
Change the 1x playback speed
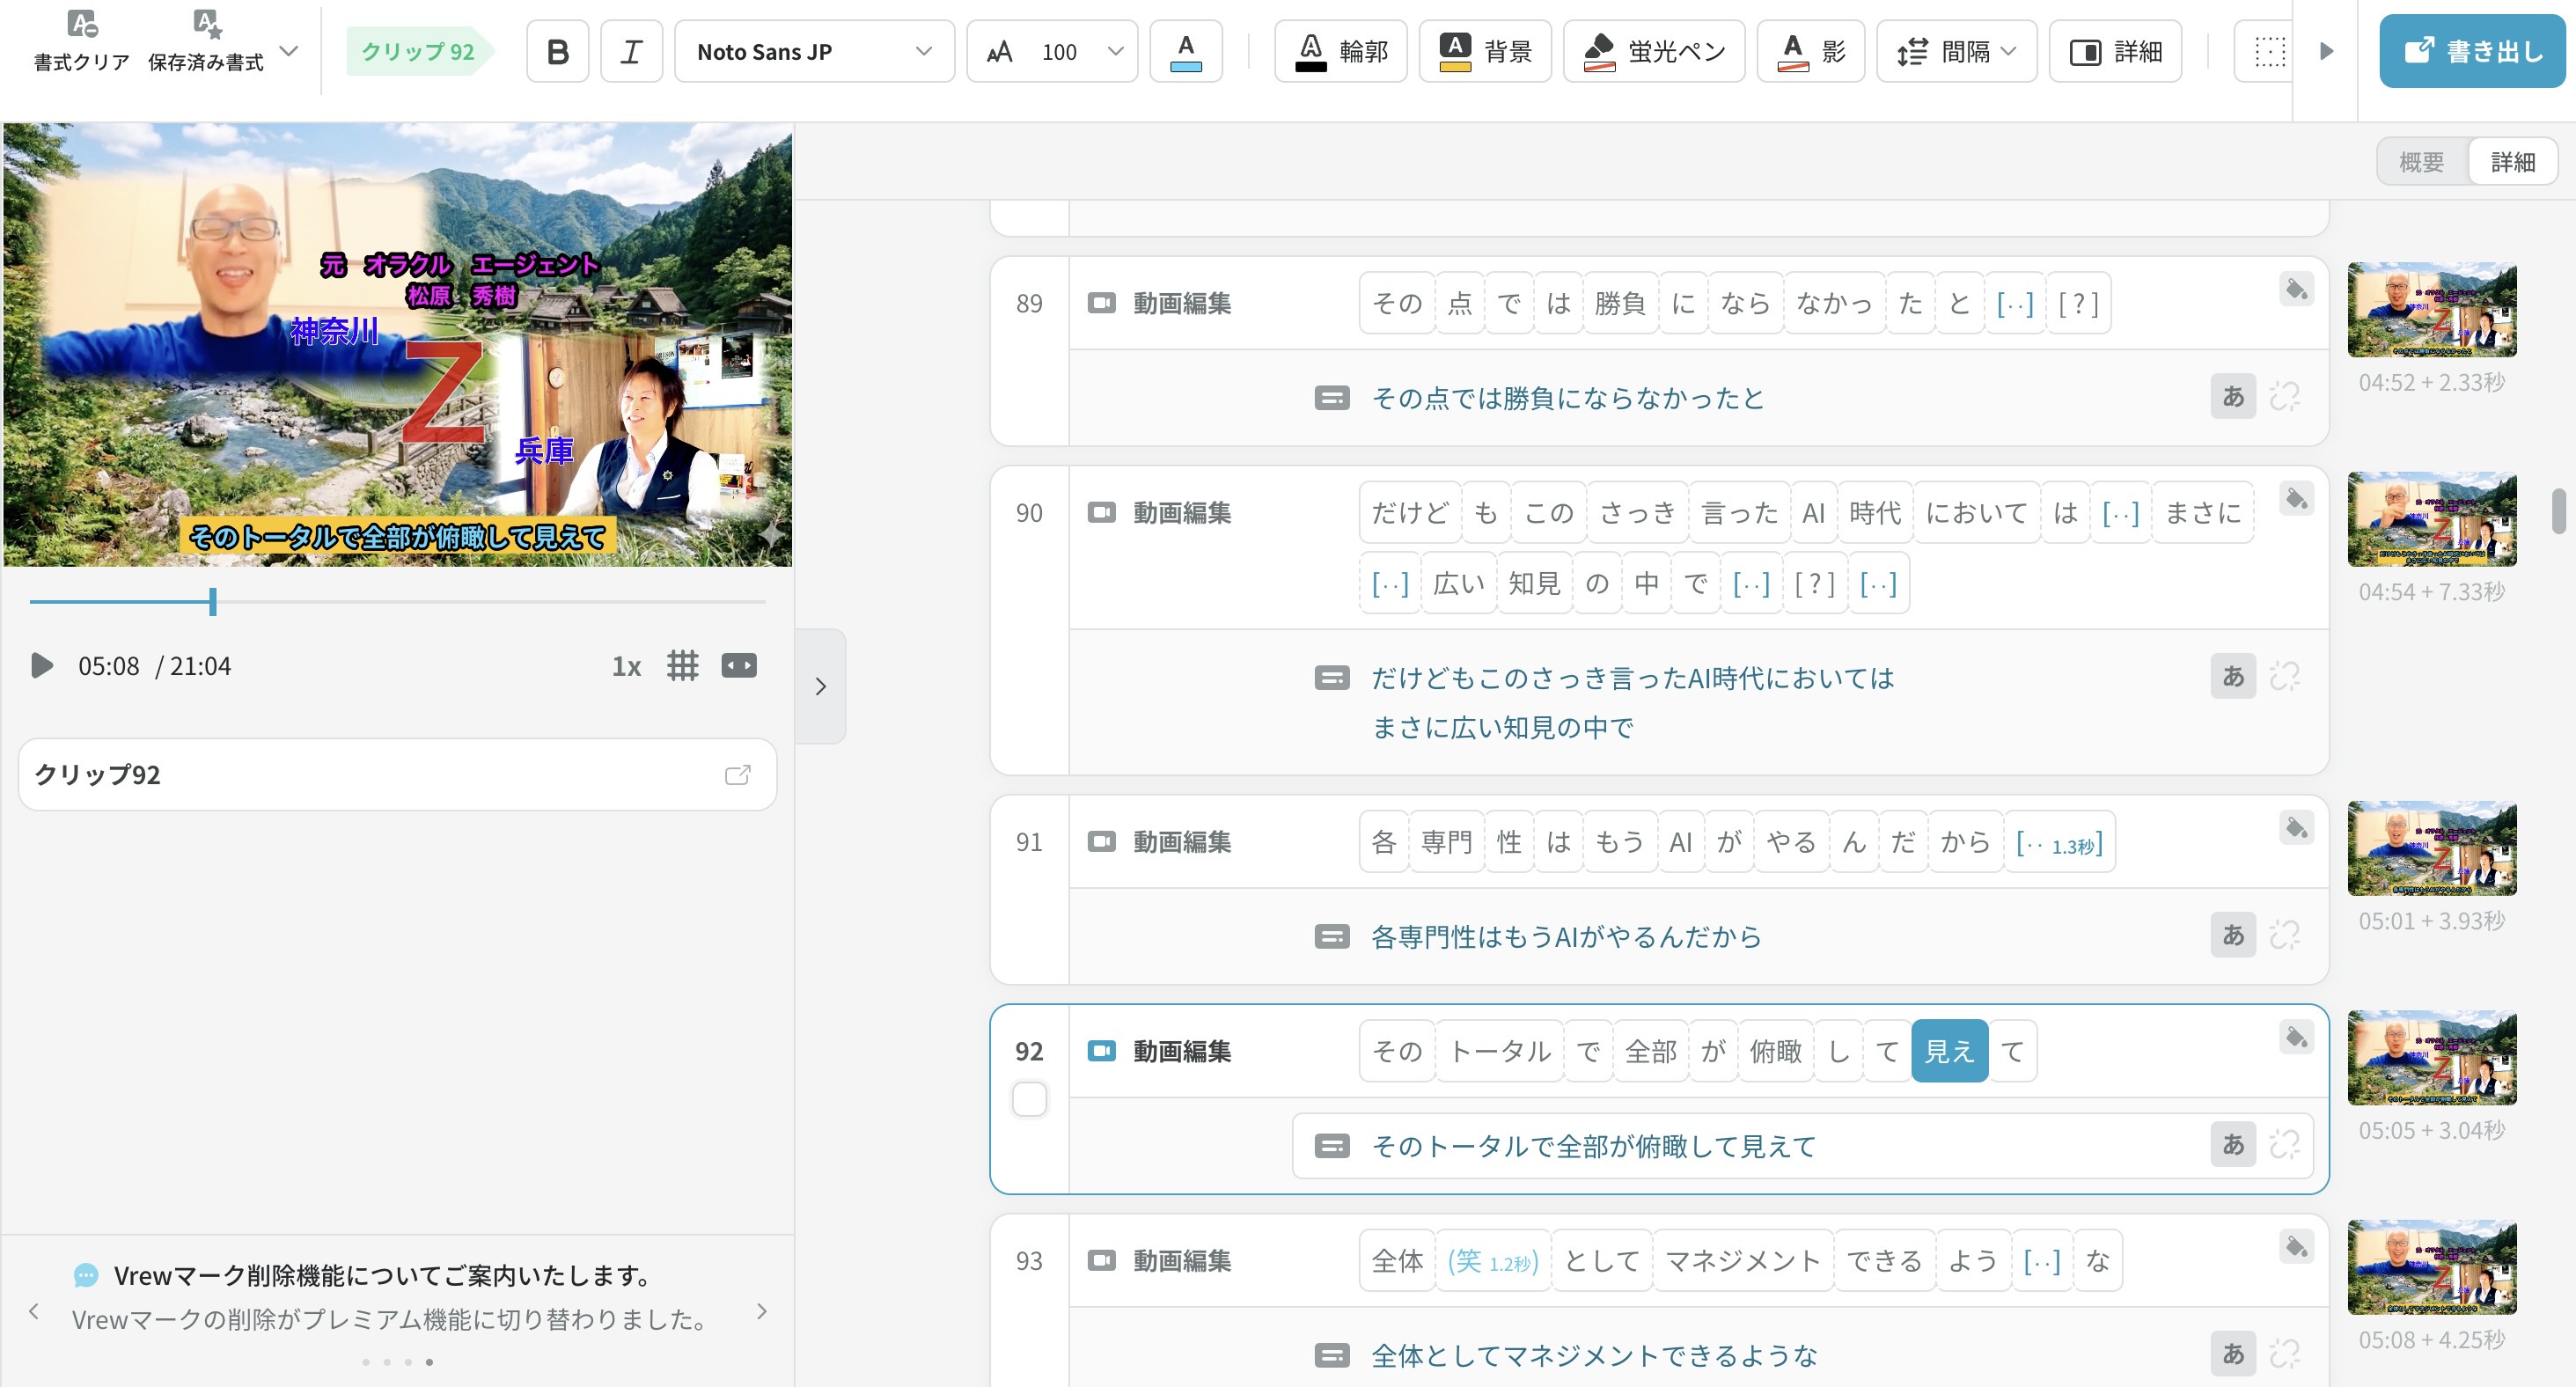[x=626, y=666]
